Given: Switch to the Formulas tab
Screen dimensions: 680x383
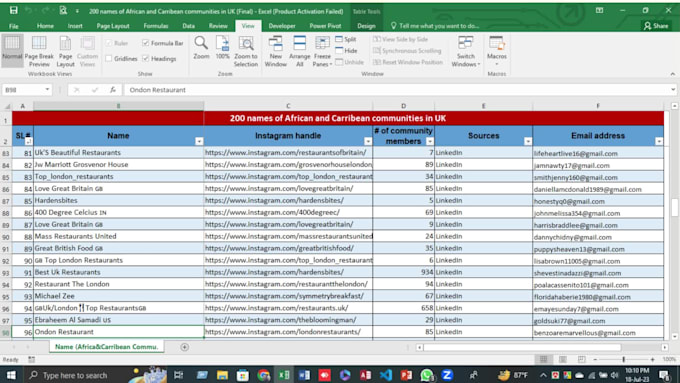Looking at the screenshot, I should [x=156, y=26].
